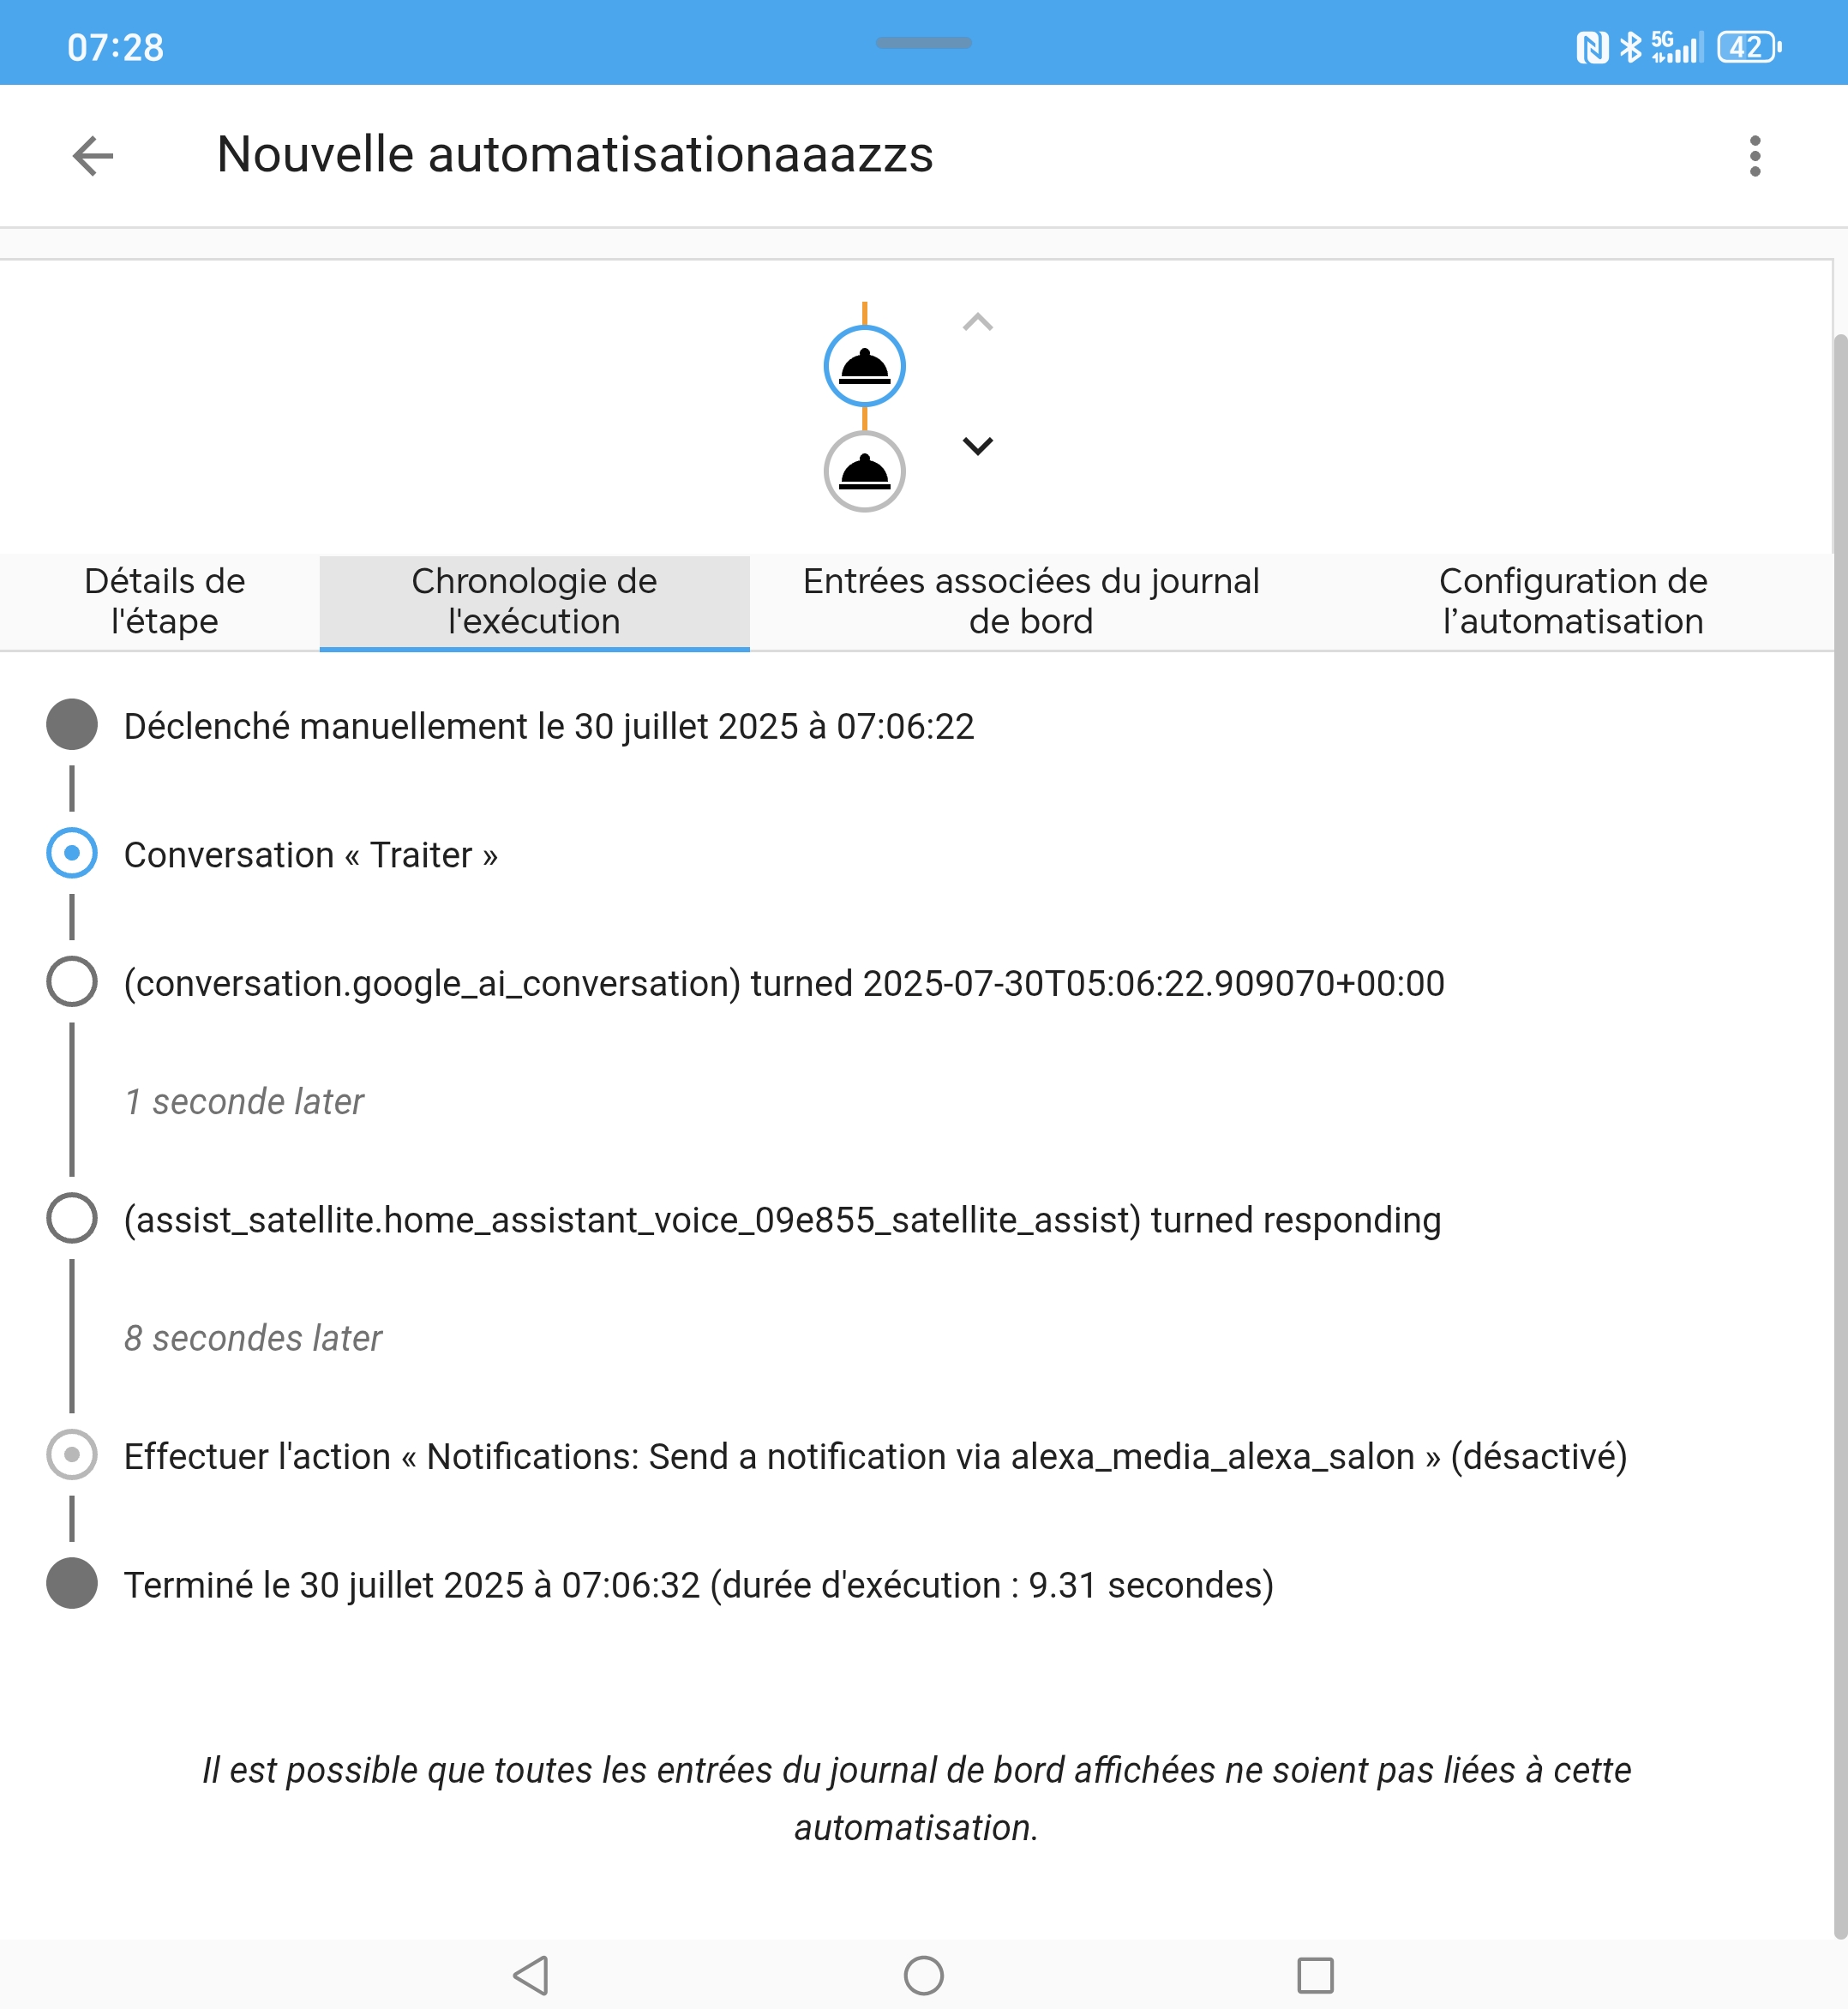Click google_ai_conversation timeline circle marker

(72, 982)
